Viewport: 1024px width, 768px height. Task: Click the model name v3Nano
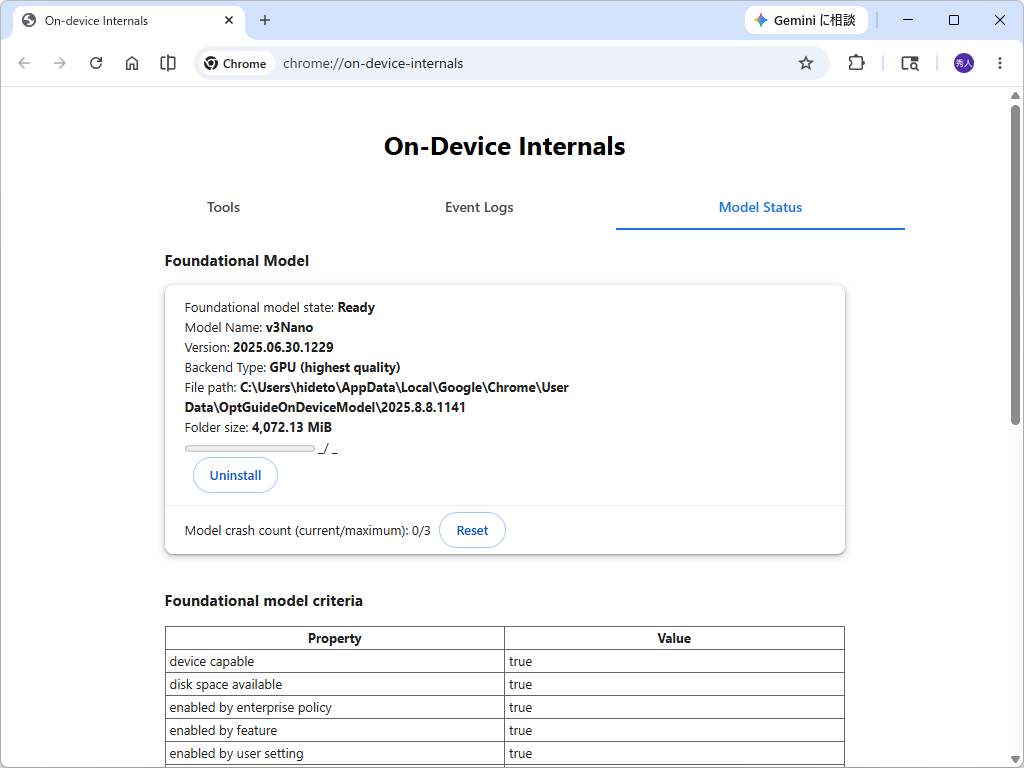[289, 327]
